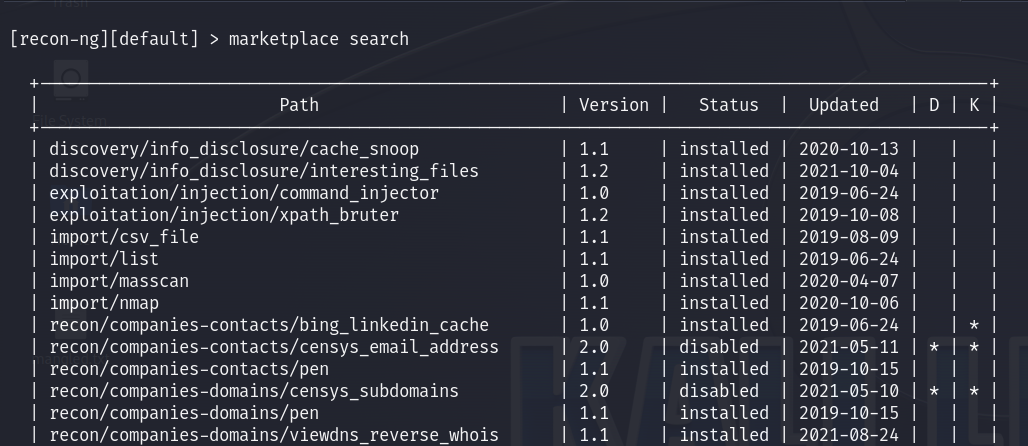
Task: Click version 1.2 in interesting_files row
Action: (x=594, y=171)
